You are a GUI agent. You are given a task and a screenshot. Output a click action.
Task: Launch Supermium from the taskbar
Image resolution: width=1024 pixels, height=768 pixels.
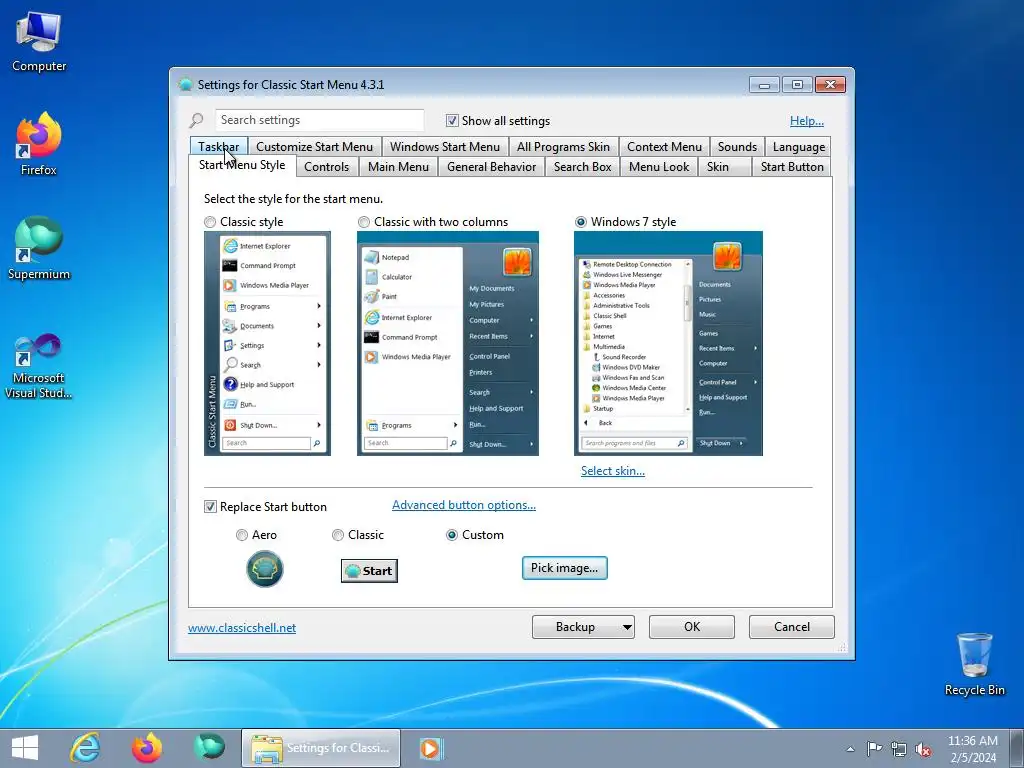click(x=209, y=747)
